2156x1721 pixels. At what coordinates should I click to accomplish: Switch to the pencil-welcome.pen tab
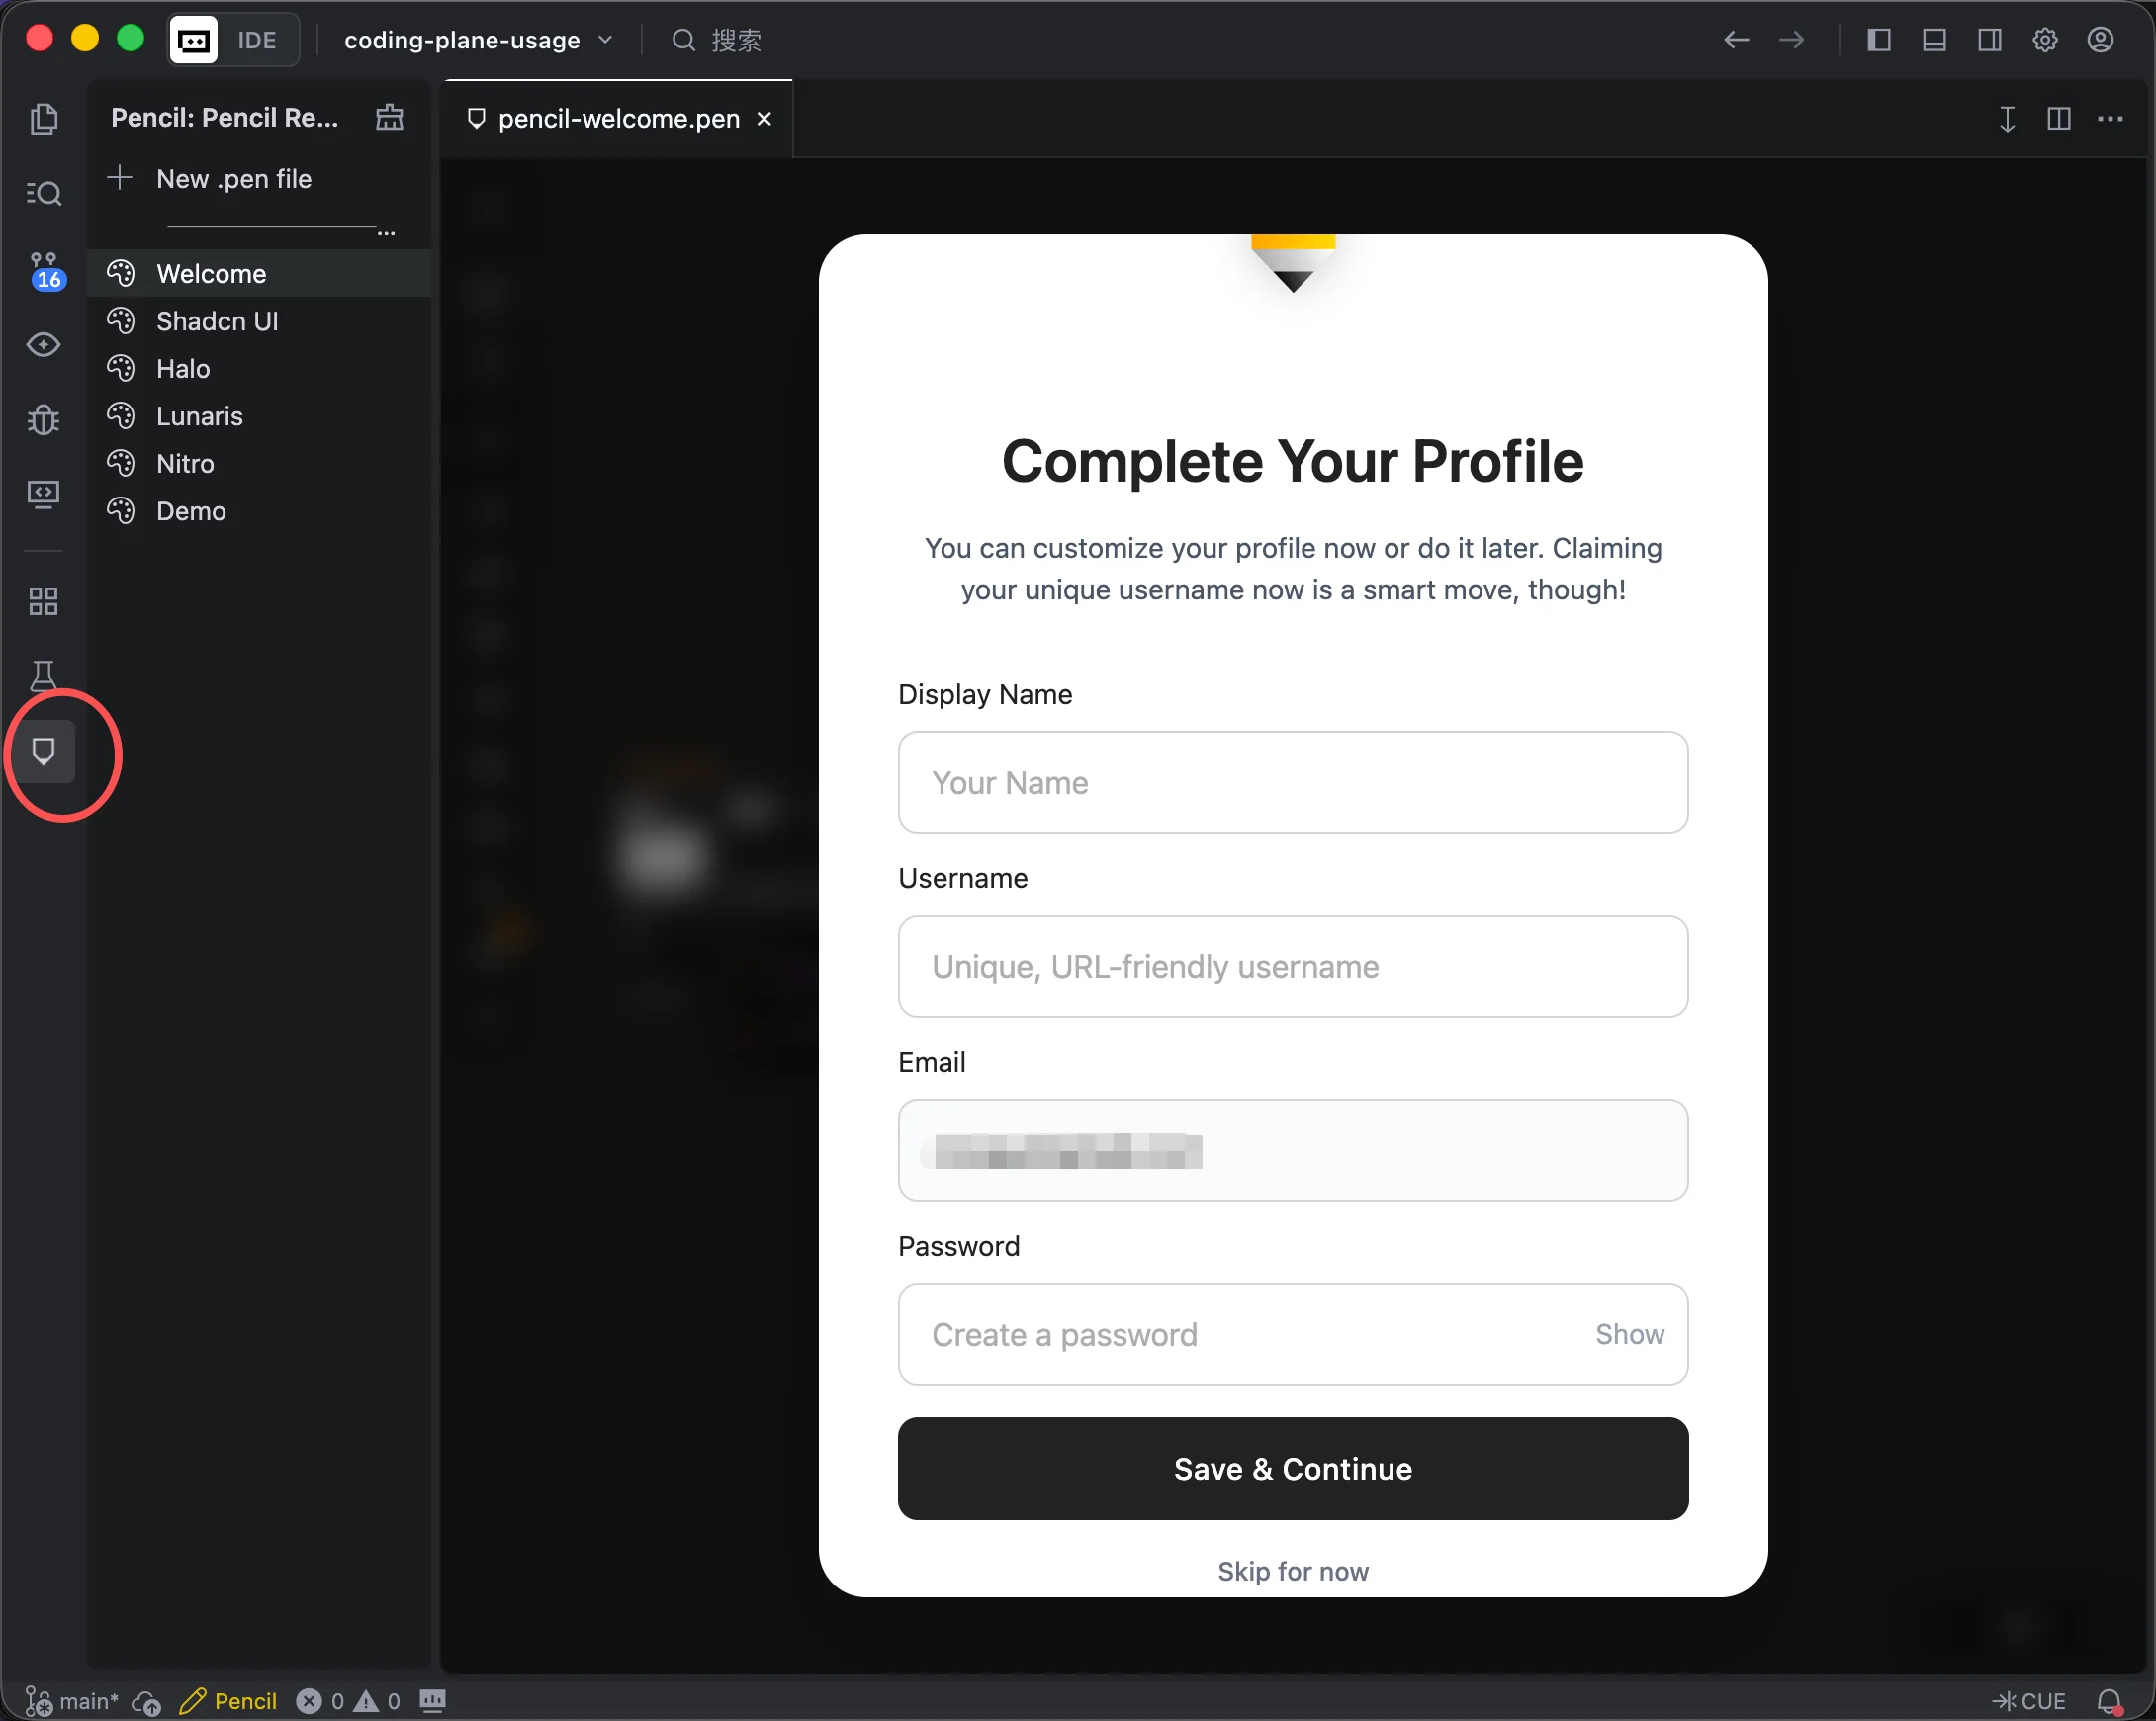(x=618, y=119)
